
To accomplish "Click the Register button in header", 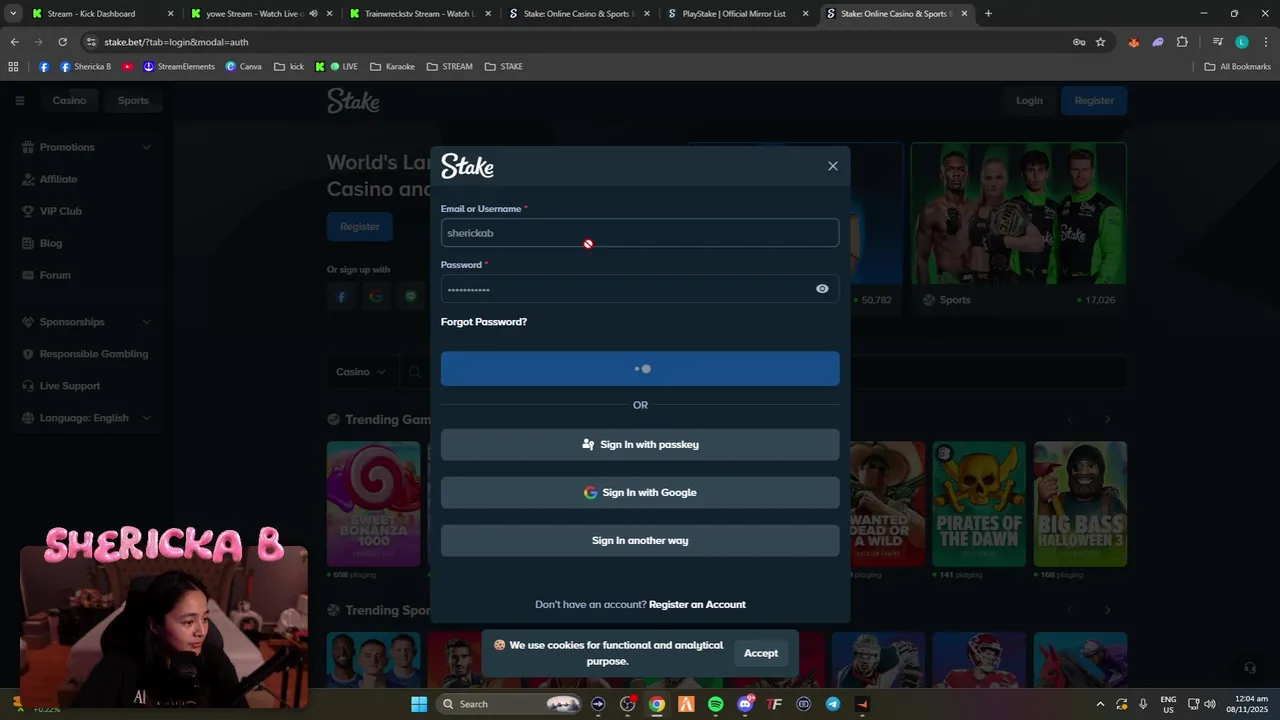I will [x=1094, y=100].
